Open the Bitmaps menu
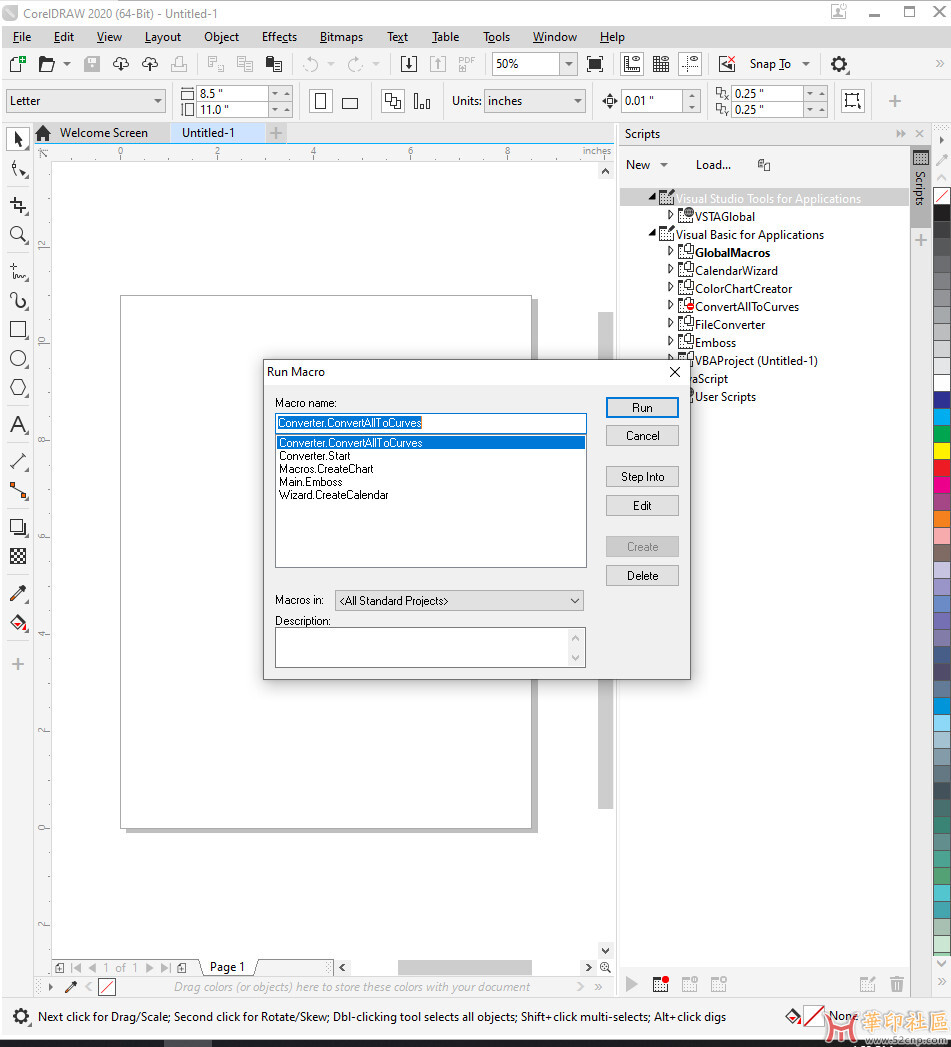 tap(341, 37)
